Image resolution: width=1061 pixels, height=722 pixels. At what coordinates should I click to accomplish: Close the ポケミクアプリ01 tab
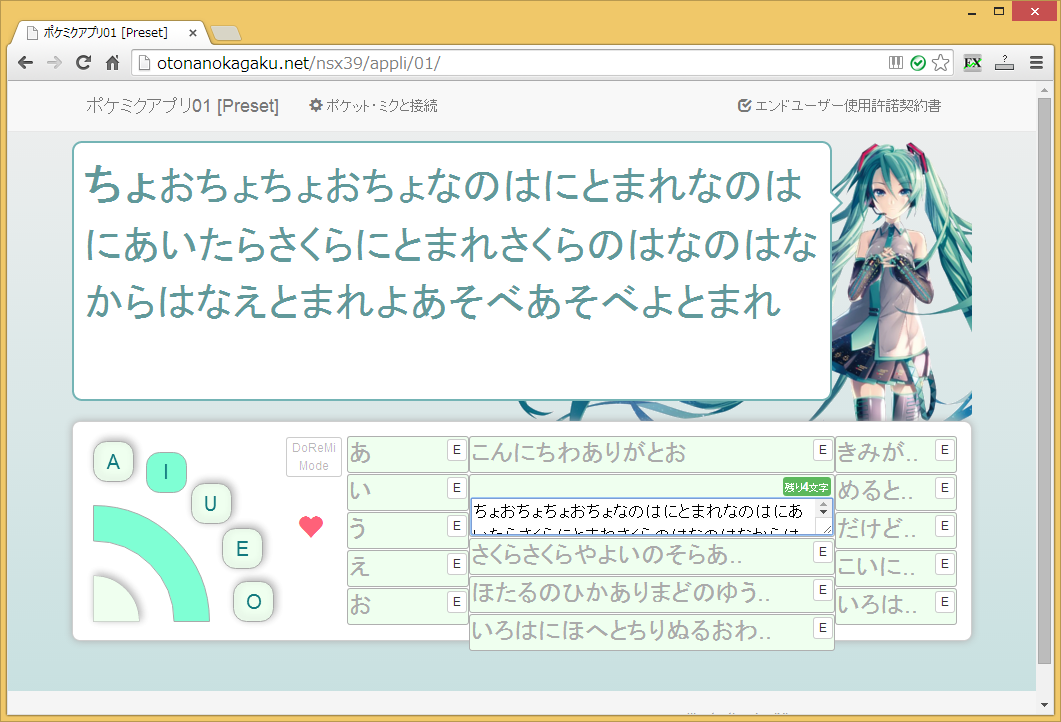(192, 32)
